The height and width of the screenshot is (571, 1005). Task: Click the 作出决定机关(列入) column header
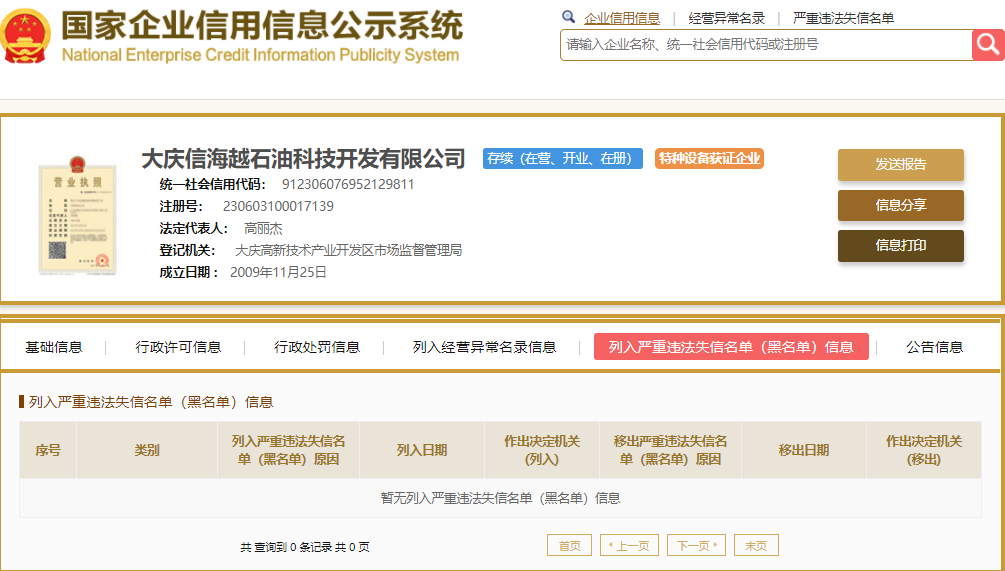(542, 450)
